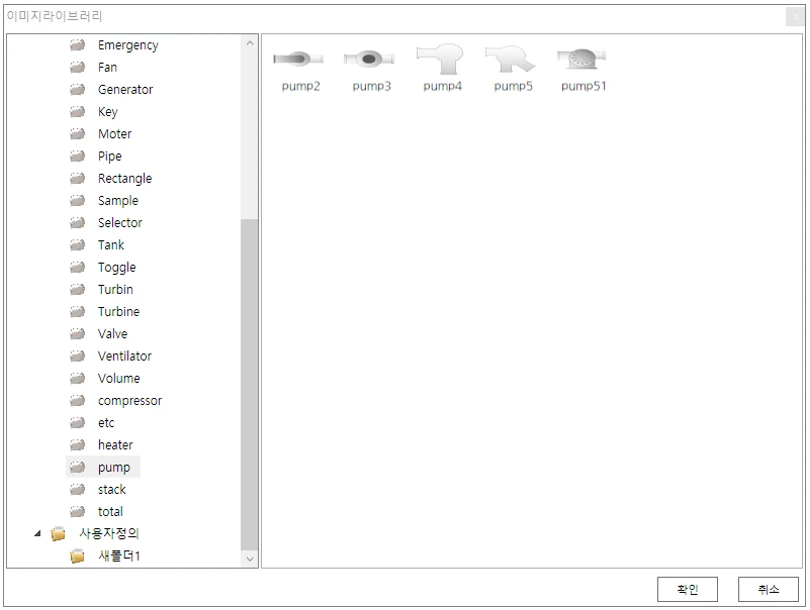The width and height of the screenshot is (810, 610).
Task: Close the 이미지라이브러리 dialog window
Action: [x=795, y=17]
